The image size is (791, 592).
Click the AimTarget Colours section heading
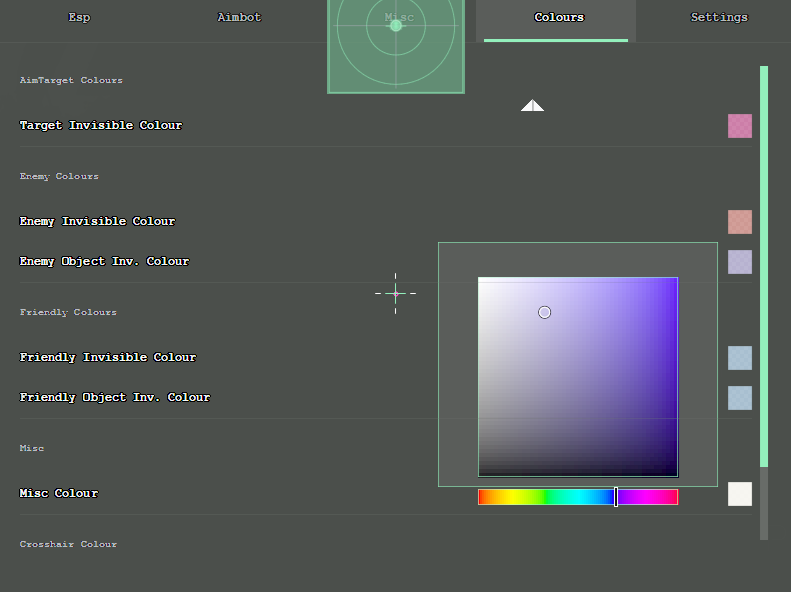click(71, 80)
